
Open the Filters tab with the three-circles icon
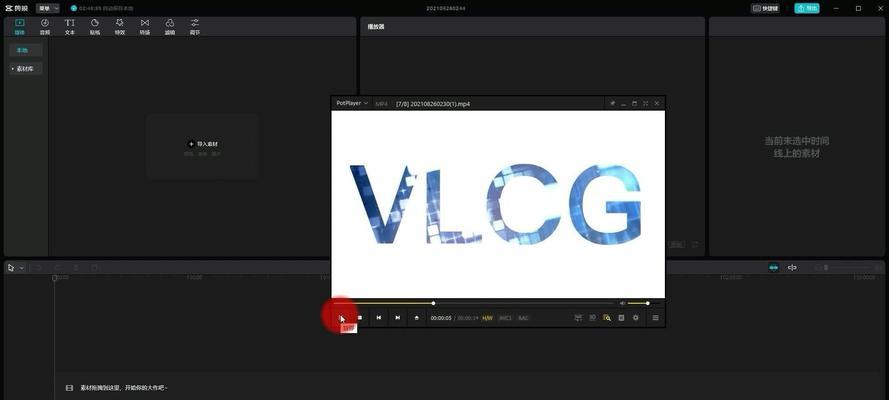170,27
